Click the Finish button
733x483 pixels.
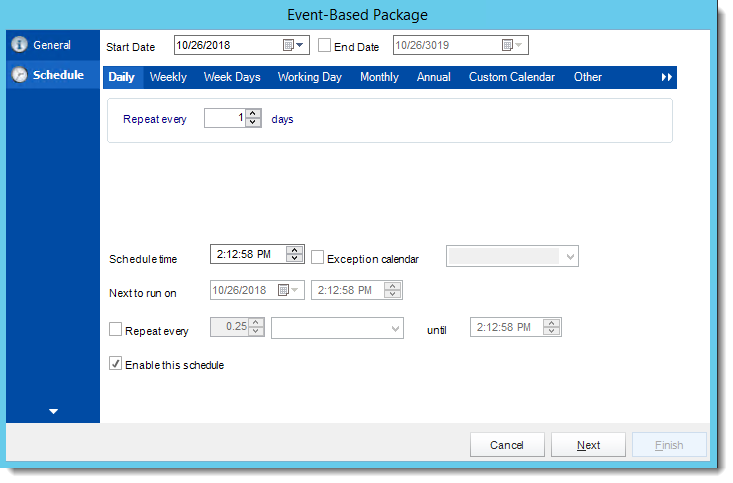click(669, 445)
